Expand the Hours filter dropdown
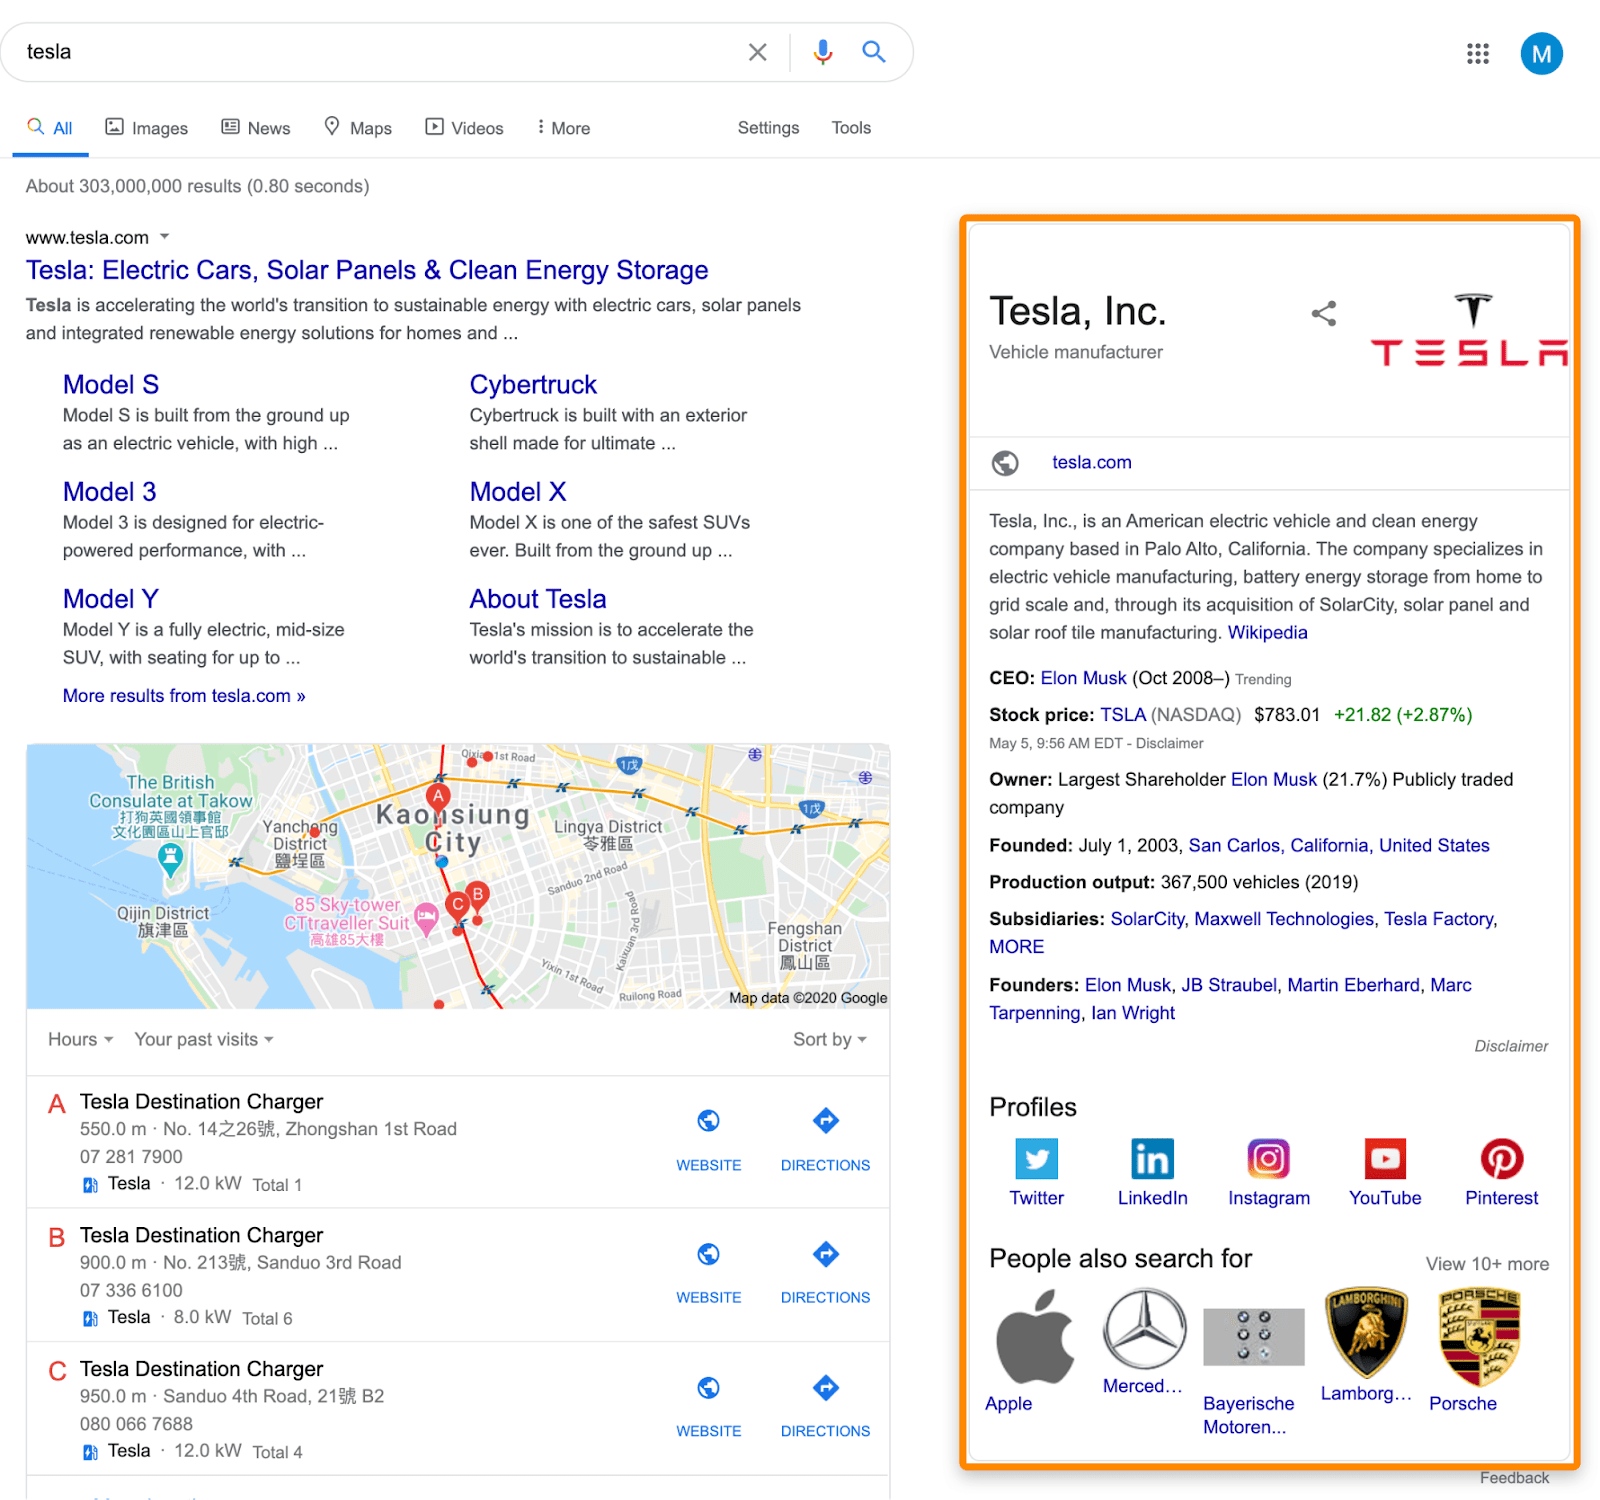This screenshot has height=1500, width=1600. 80,1040
